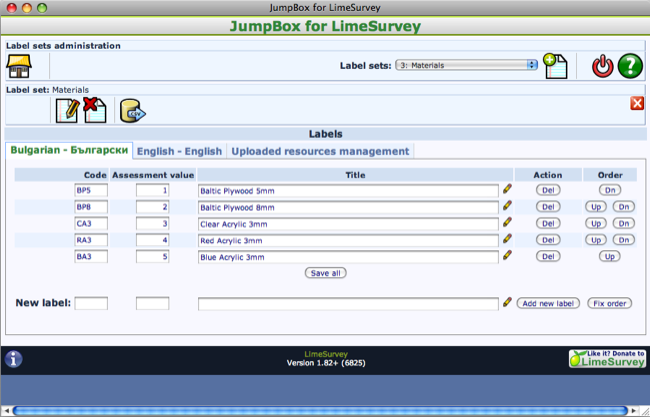Click the Blue Acrylic 3mm title field

click(x=348, y=257)
